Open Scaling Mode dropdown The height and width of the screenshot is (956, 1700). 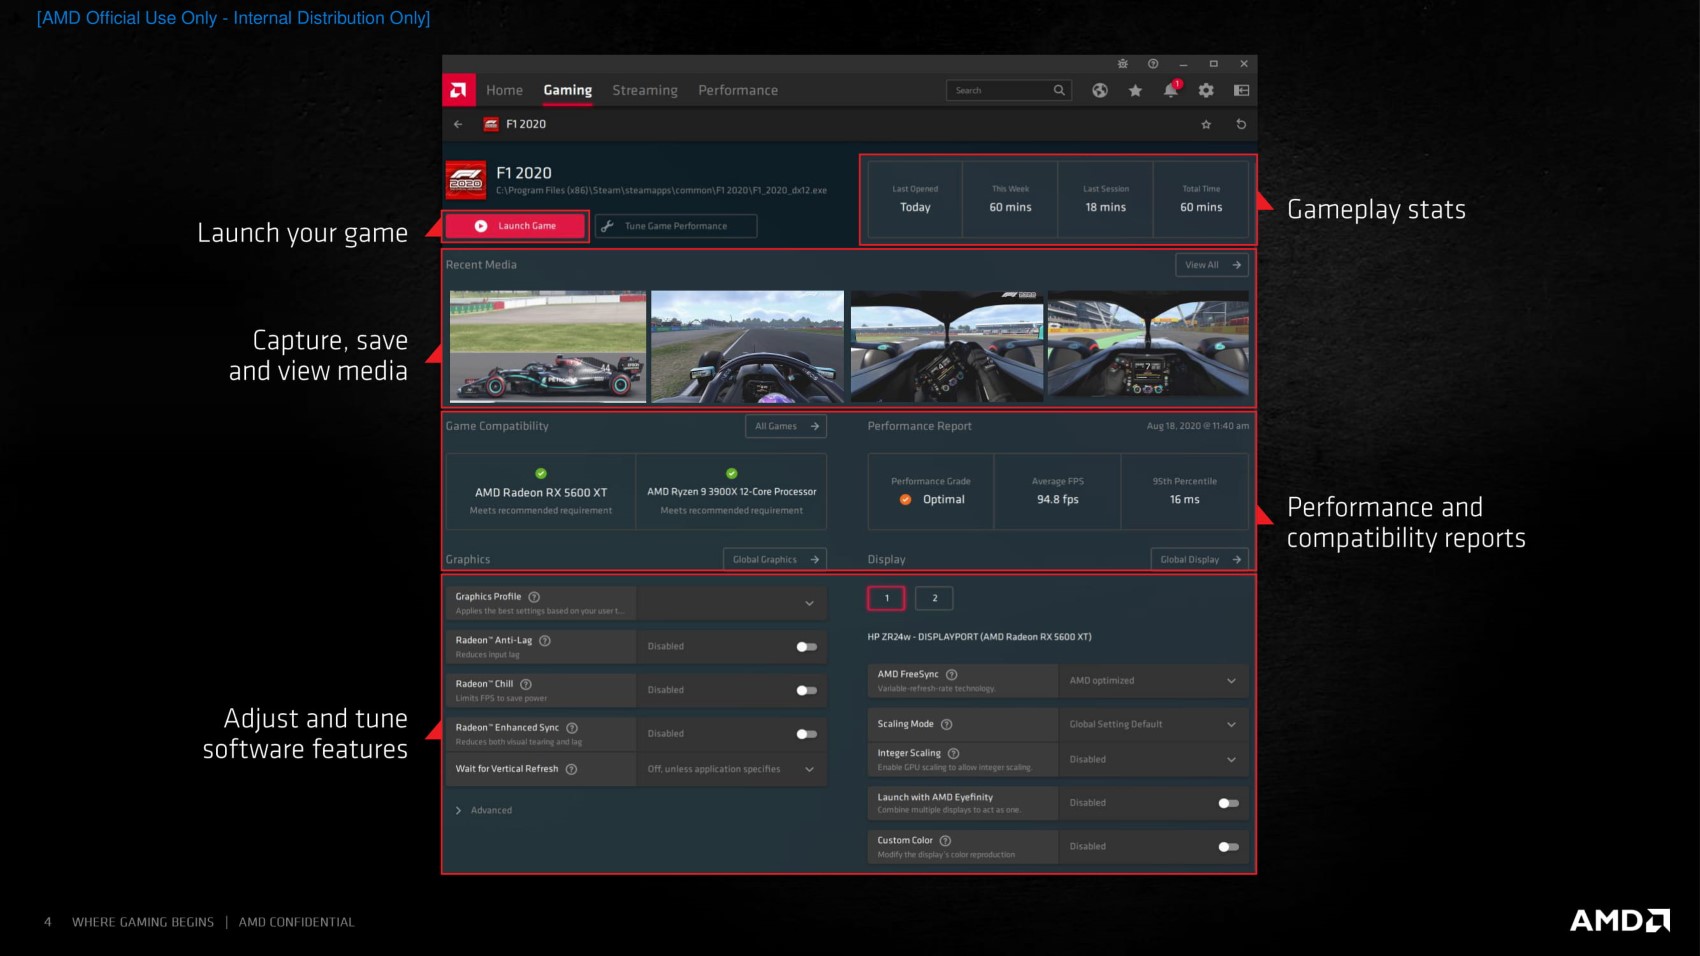(x=1154, y=724)
